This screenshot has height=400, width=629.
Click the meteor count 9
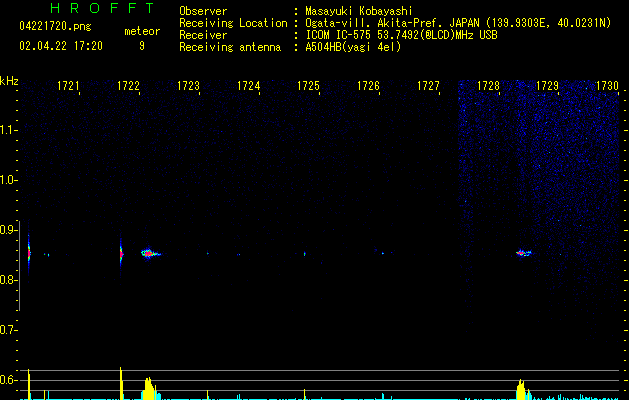[142, 46]
